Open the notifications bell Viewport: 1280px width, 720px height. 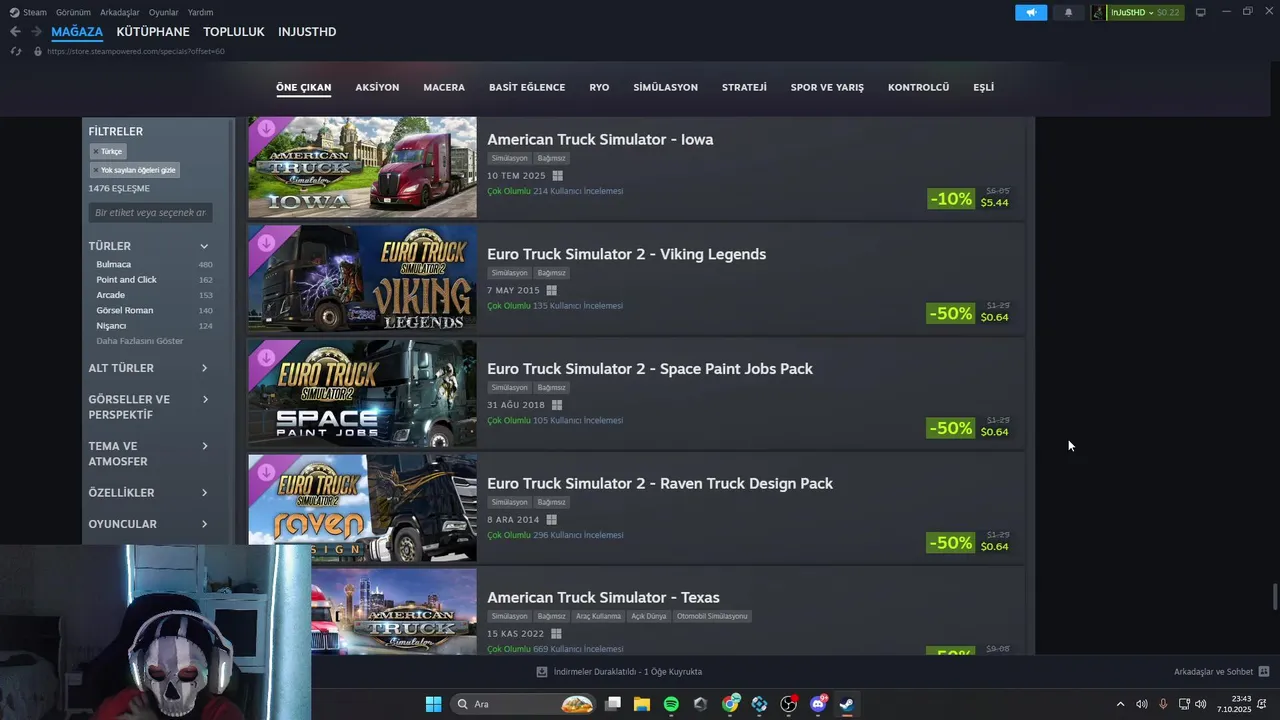pyautogui.click(x=1068, y=12)
